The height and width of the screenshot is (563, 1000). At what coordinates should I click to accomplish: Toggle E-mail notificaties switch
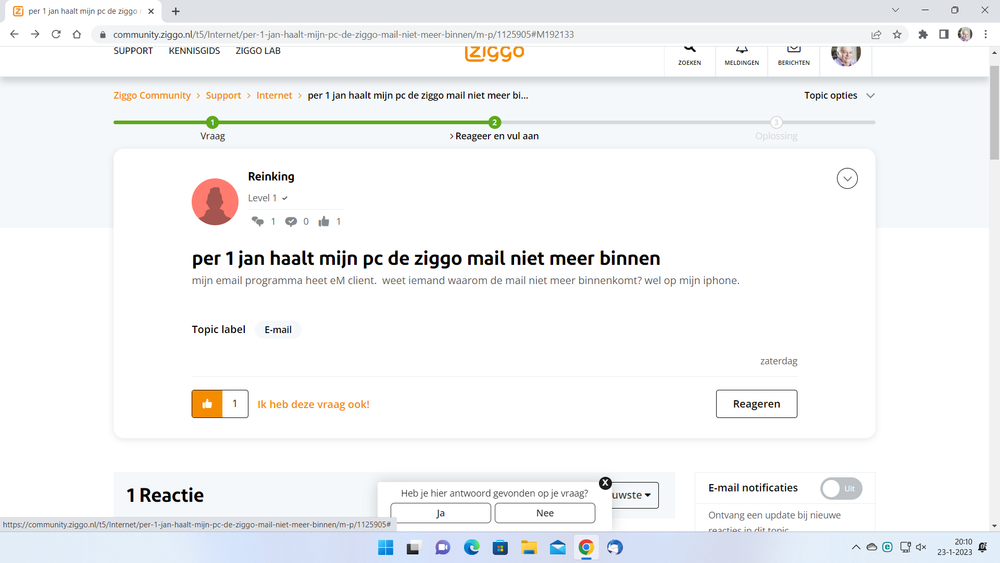[841, 488]
